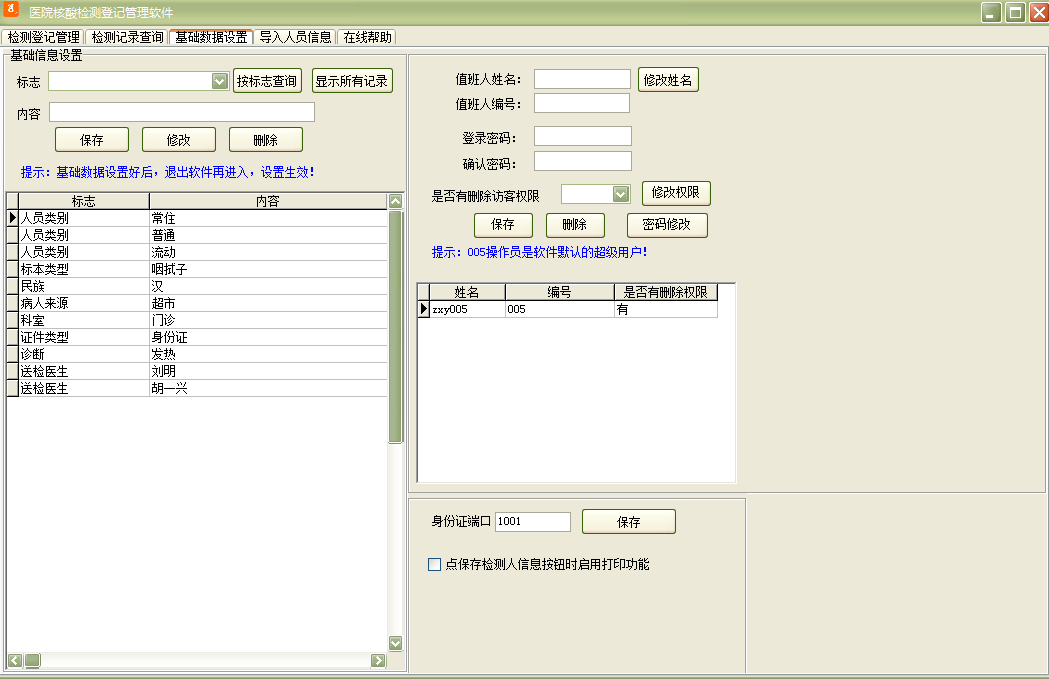Click the scroll up arrow of data table
This screenshot has width=1049, height=679.
[395, 201]
